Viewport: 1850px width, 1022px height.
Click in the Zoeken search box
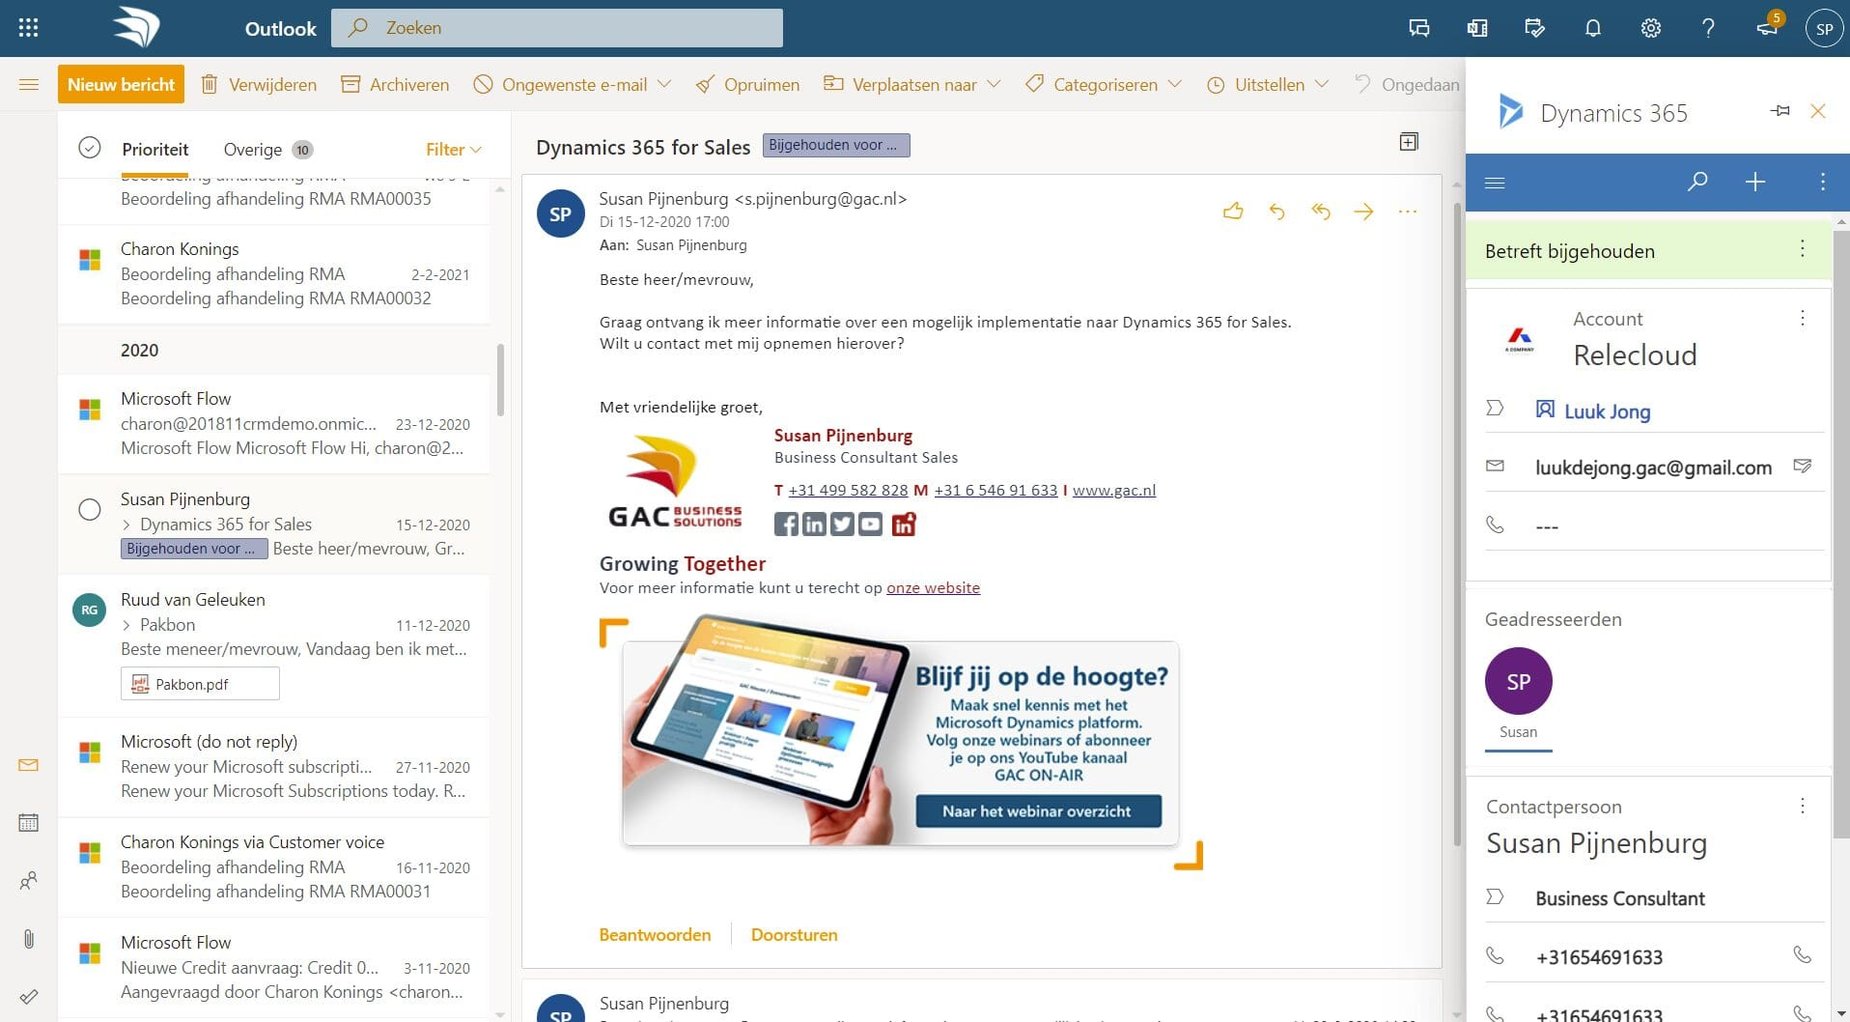557,28
